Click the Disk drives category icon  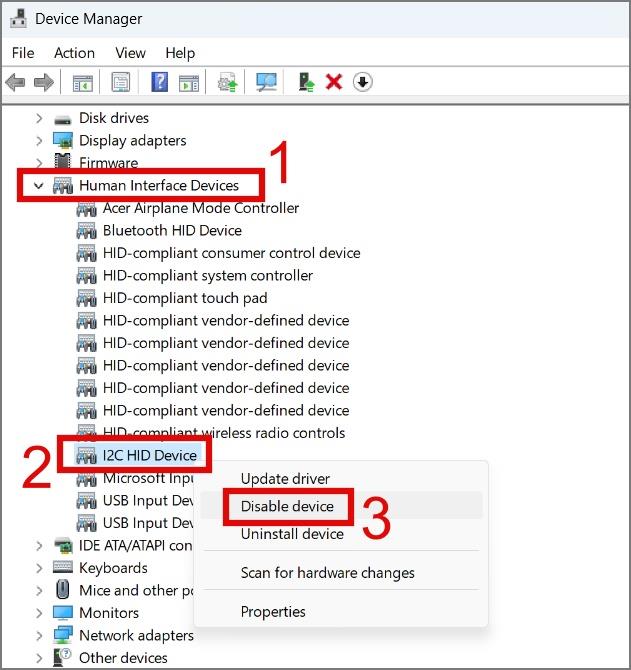point(63,118)
